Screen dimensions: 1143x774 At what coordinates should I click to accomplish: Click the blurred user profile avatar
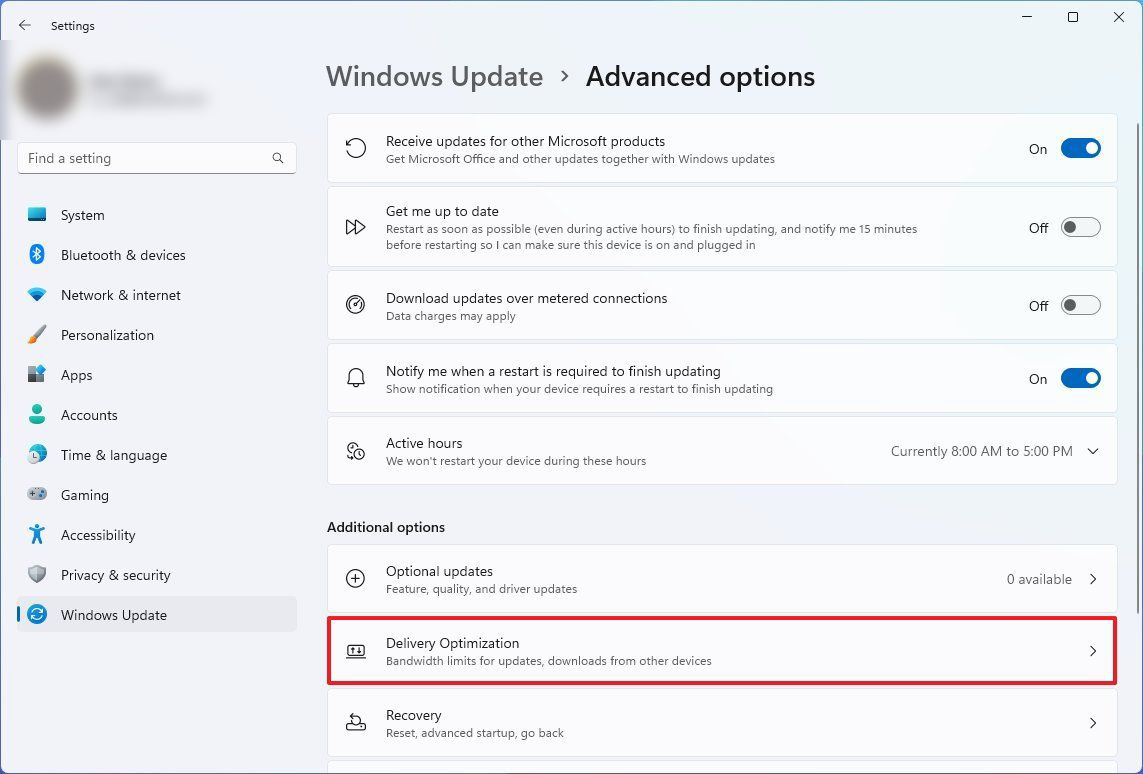[47, 88]
